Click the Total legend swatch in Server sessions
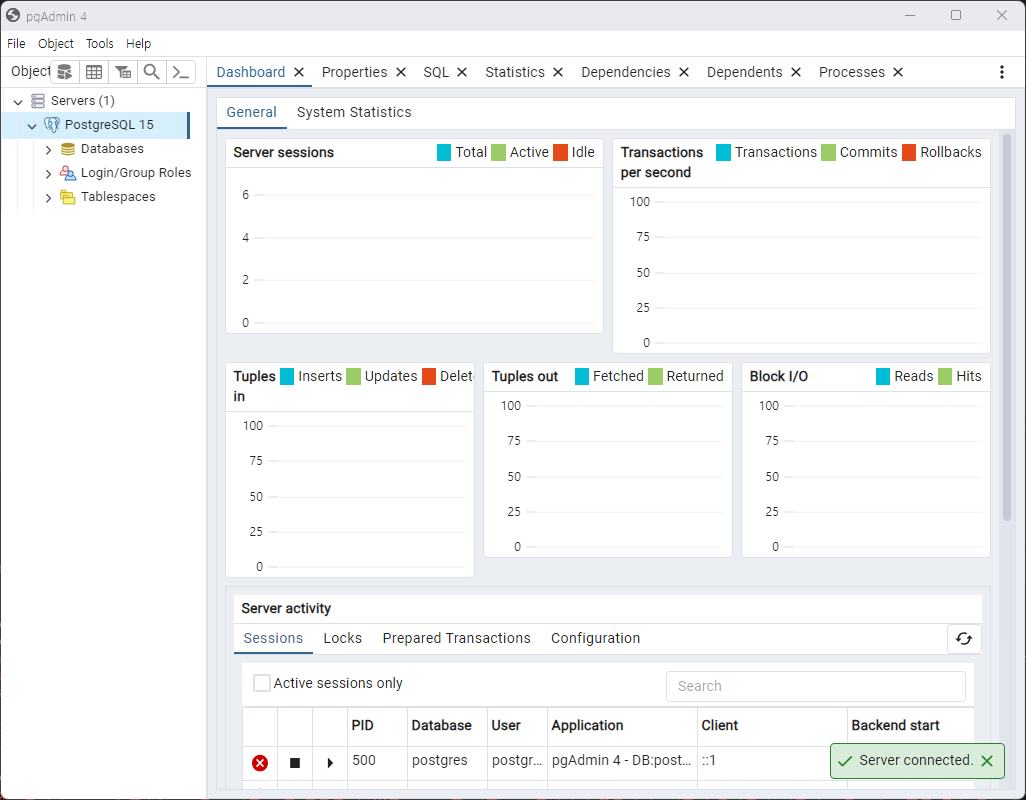 coord(444,152)
